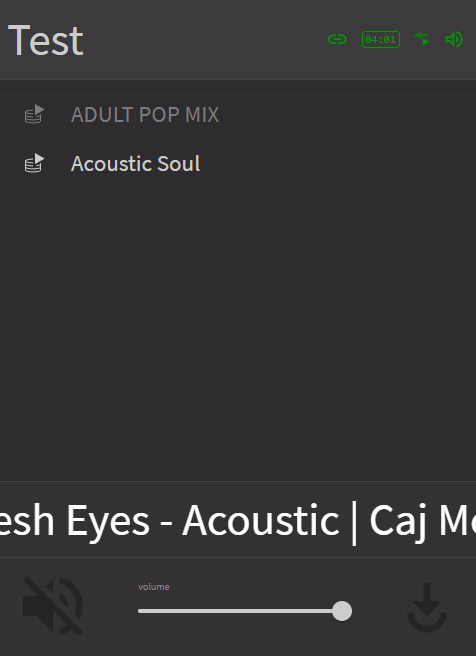
Task: Click the volume slider handle
Action: pyautogui.click(x=342, y=611)
